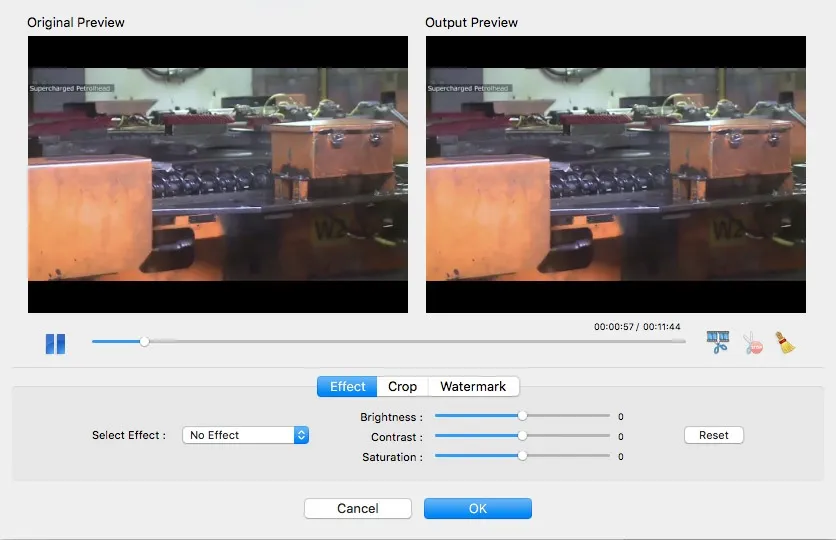This screenshot has width=836, height=540.
Task: Click the film strip scissors trim icon
Action: 717,343
